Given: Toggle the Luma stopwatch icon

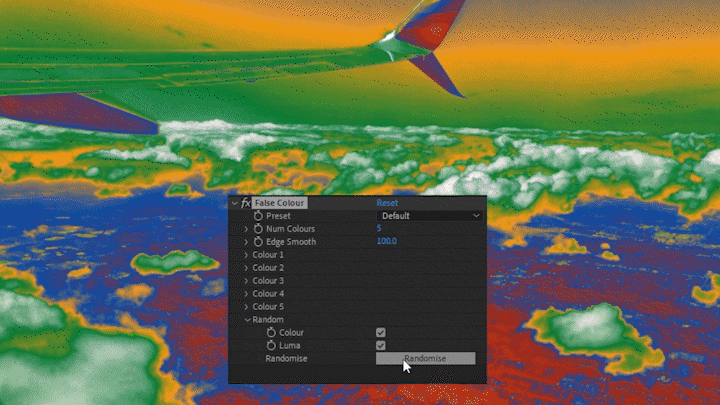Looking at the screenshot, I should click(271, 346).
